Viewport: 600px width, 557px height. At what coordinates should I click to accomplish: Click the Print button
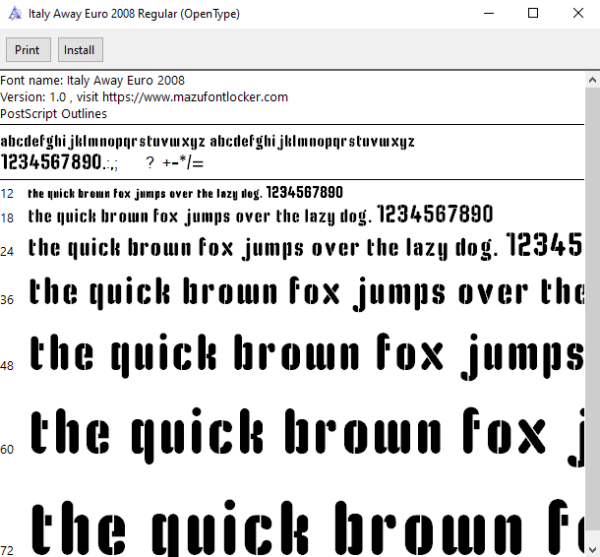click(x=28, y=50)
